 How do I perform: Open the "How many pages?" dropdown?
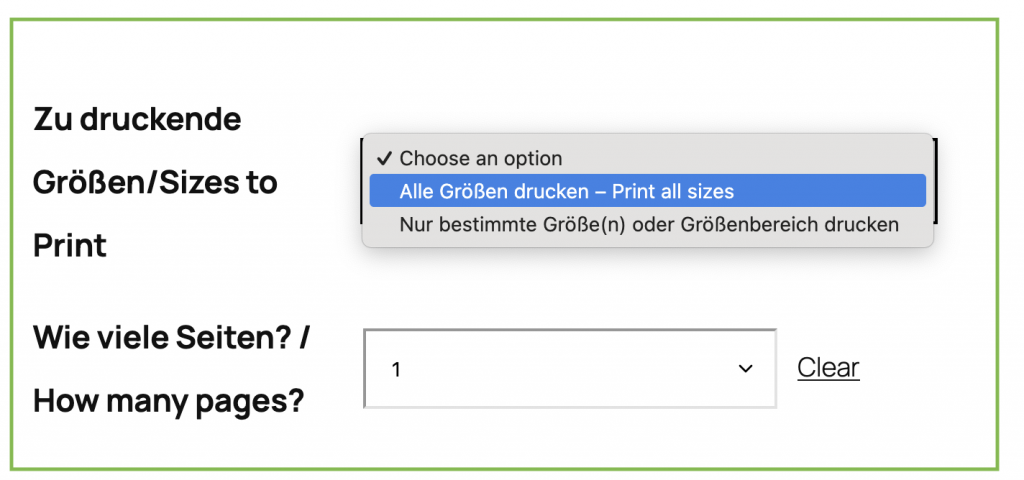pos(570,369)
